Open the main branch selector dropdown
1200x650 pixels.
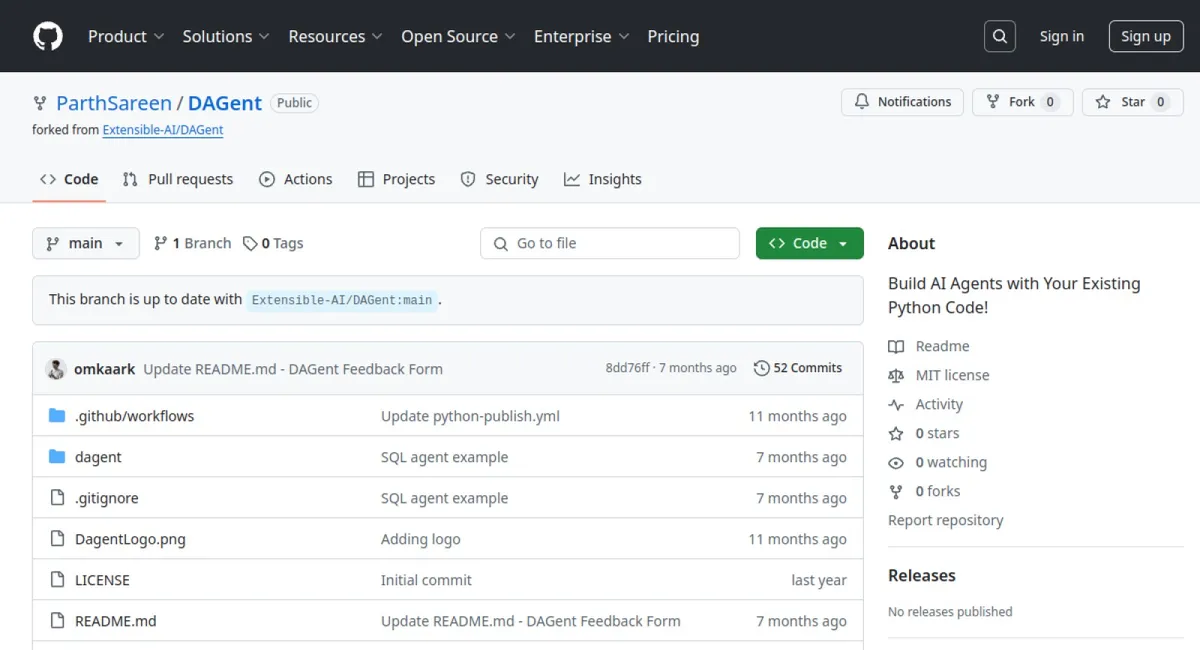pos(86,243)
